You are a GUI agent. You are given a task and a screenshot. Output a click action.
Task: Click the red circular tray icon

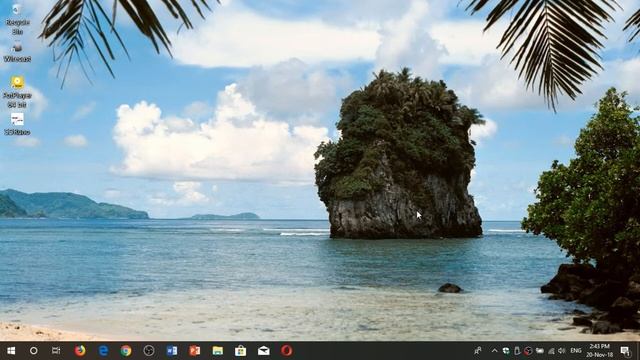528,351
